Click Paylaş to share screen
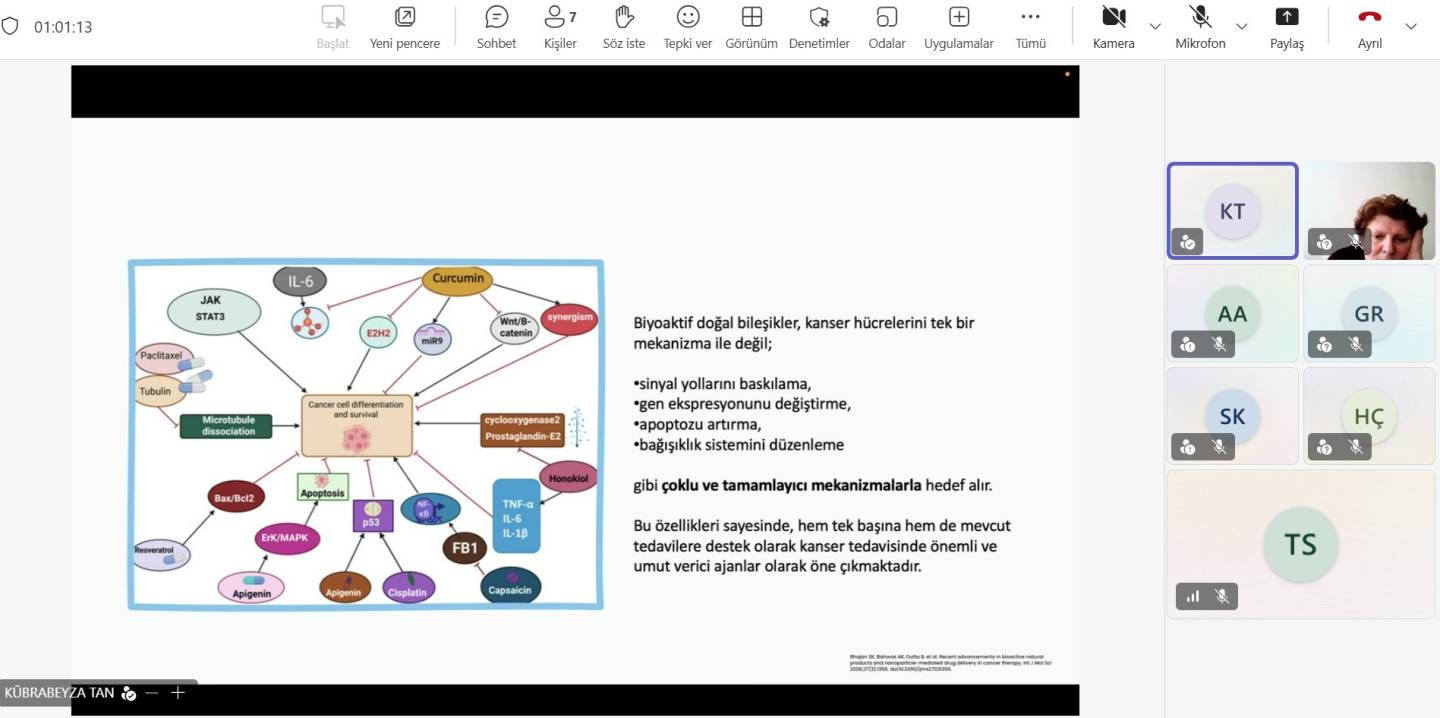This screenshot has height=718, width=1440. 1287,28
